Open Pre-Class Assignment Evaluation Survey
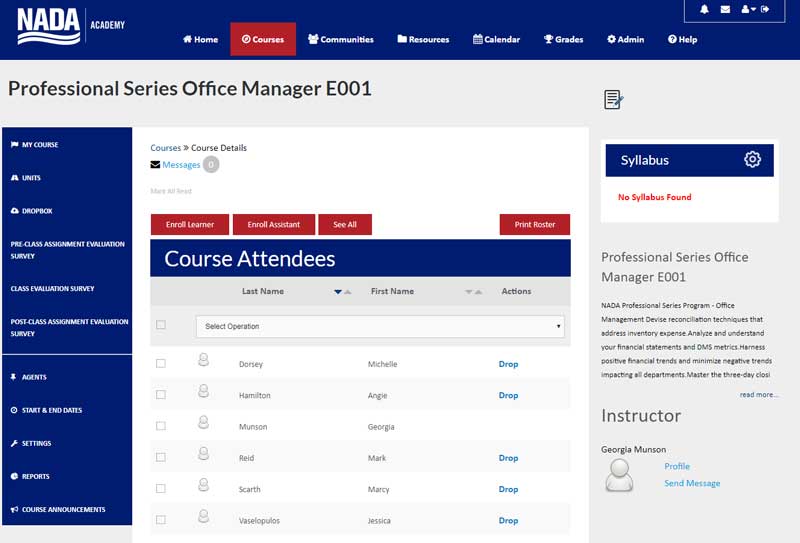The width and height of the screenshot is (800, 543). pos(67,250)
